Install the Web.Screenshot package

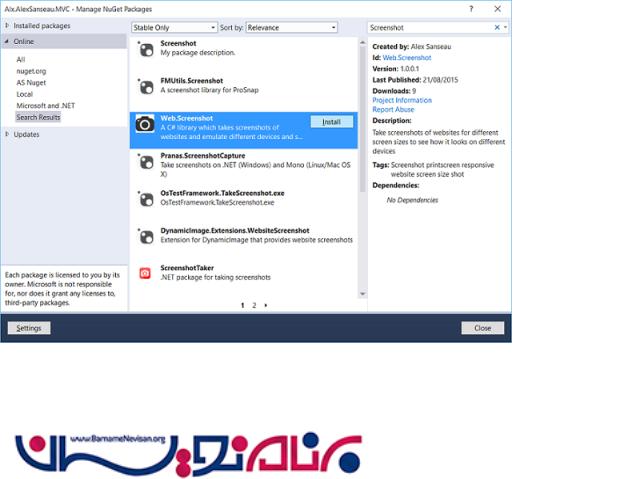332,122
